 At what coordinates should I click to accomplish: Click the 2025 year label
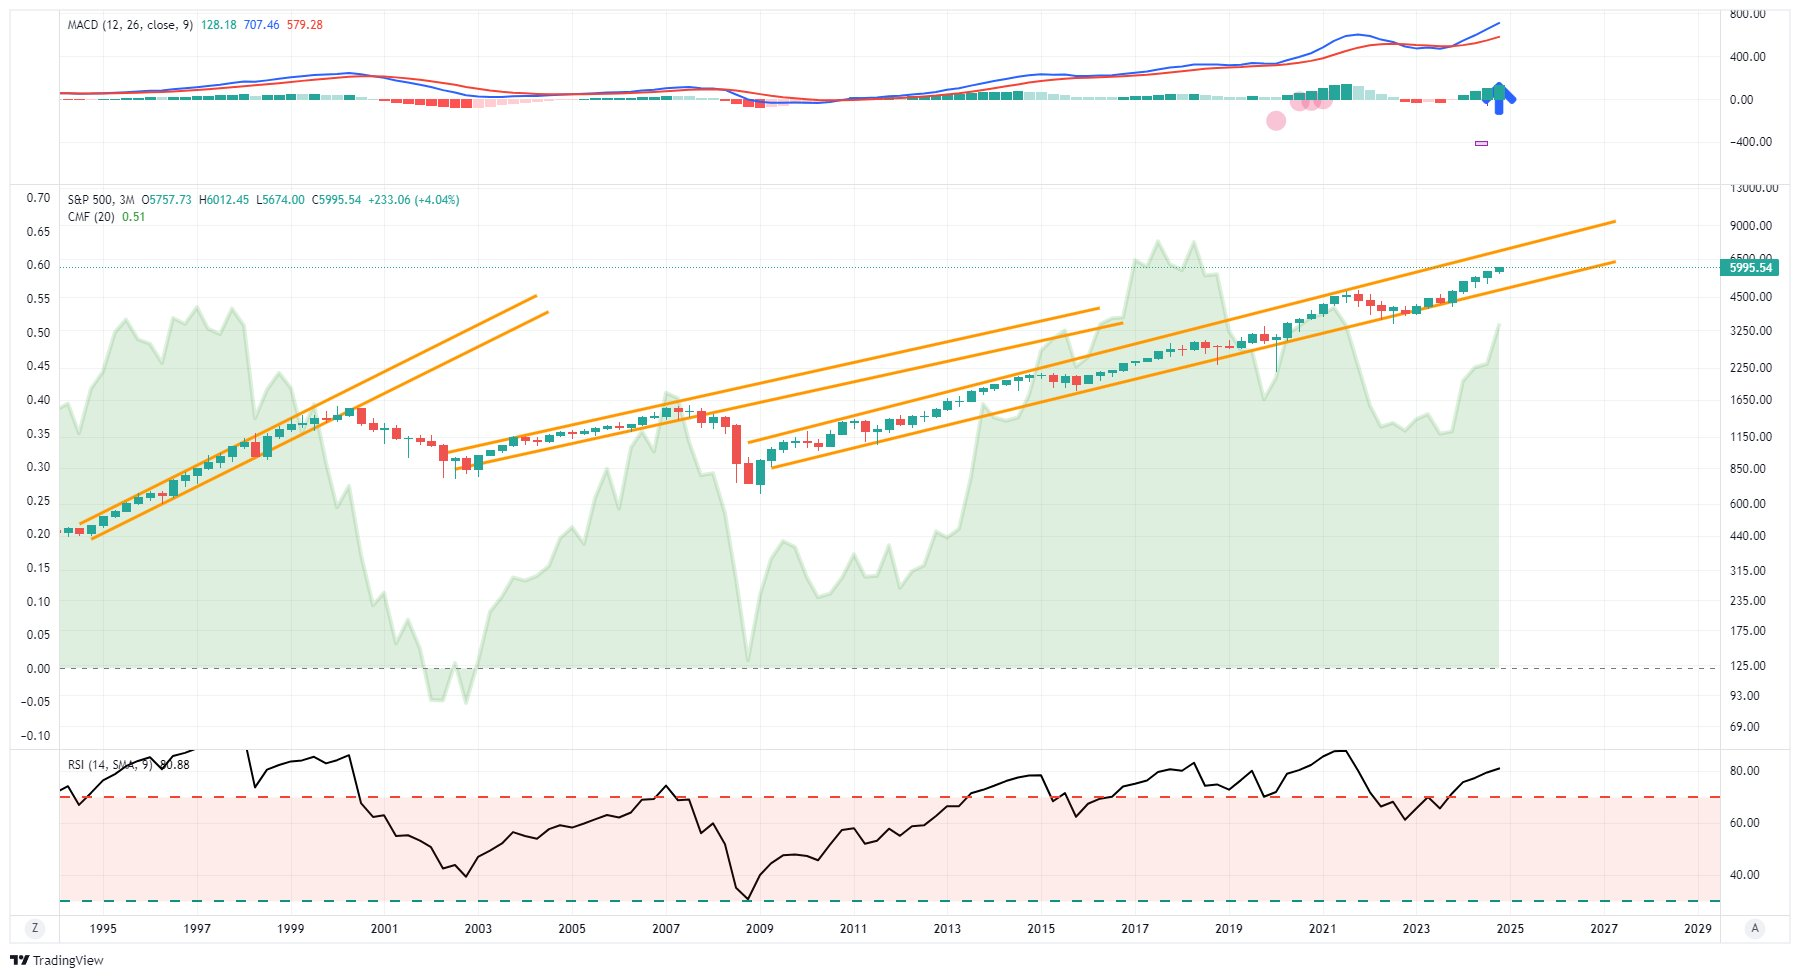pyautogui.click(x=1510, y=928)
